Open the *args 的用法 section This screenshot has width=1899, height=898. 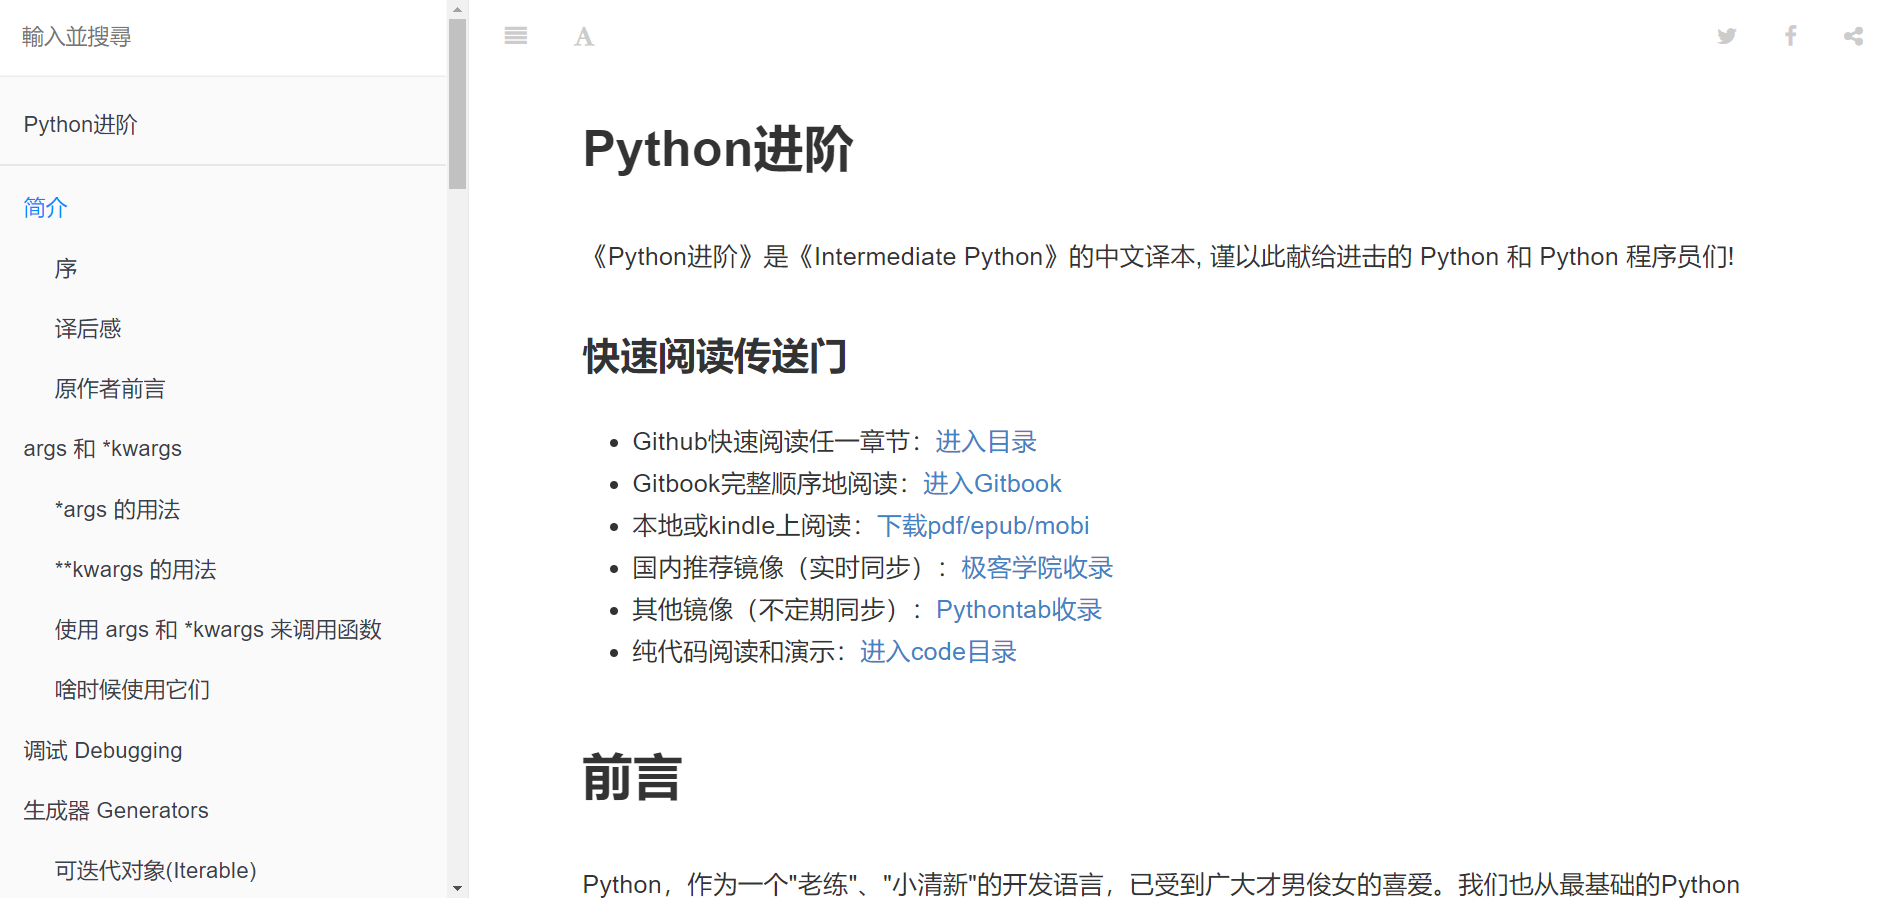117,510
